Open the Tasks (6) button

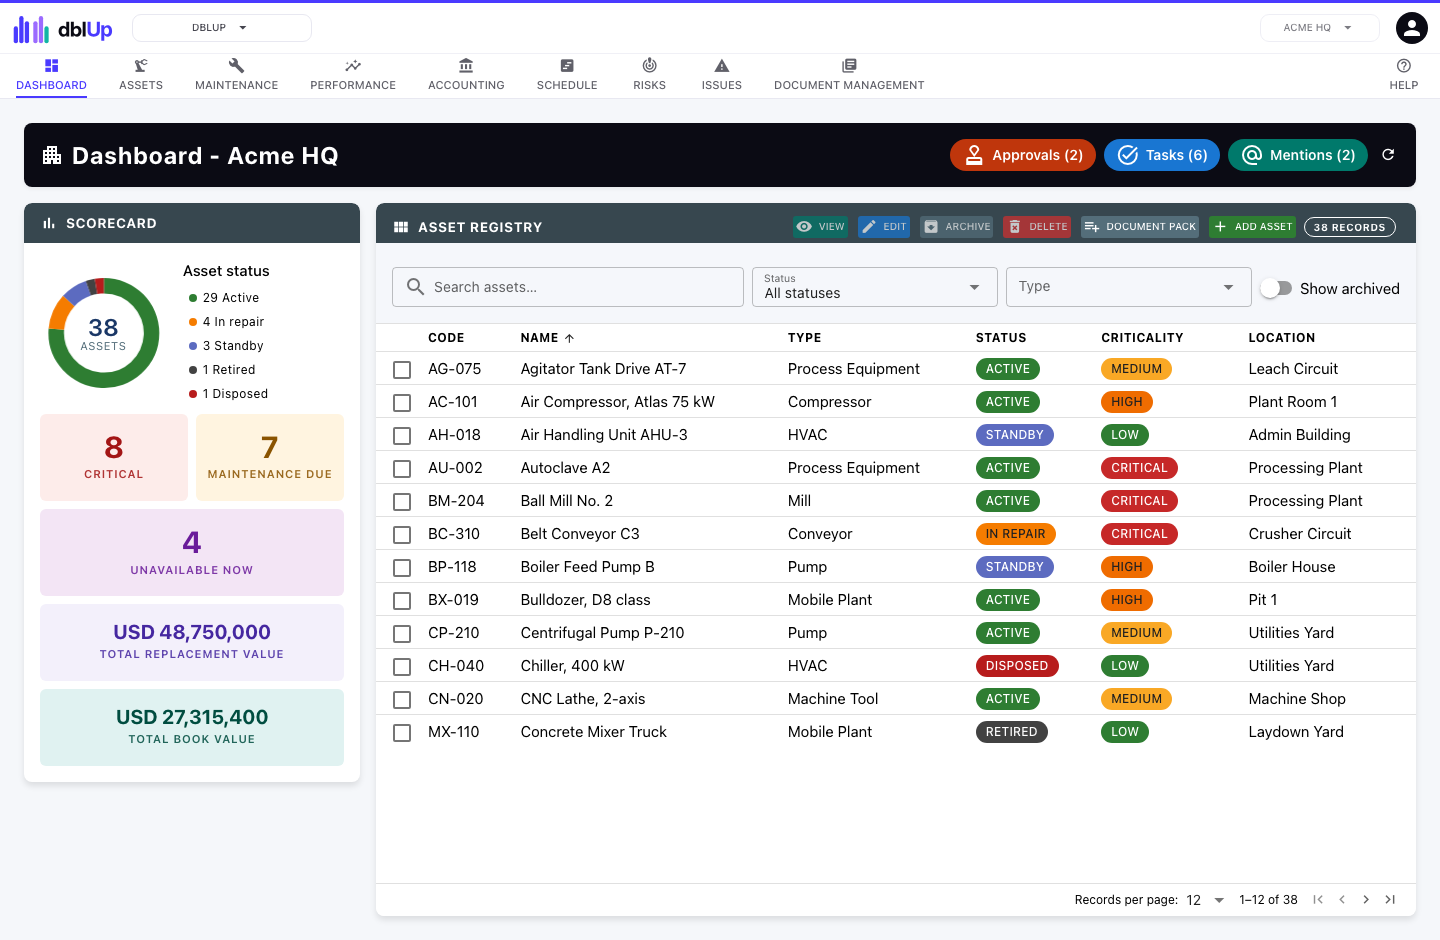(1162, 155)
